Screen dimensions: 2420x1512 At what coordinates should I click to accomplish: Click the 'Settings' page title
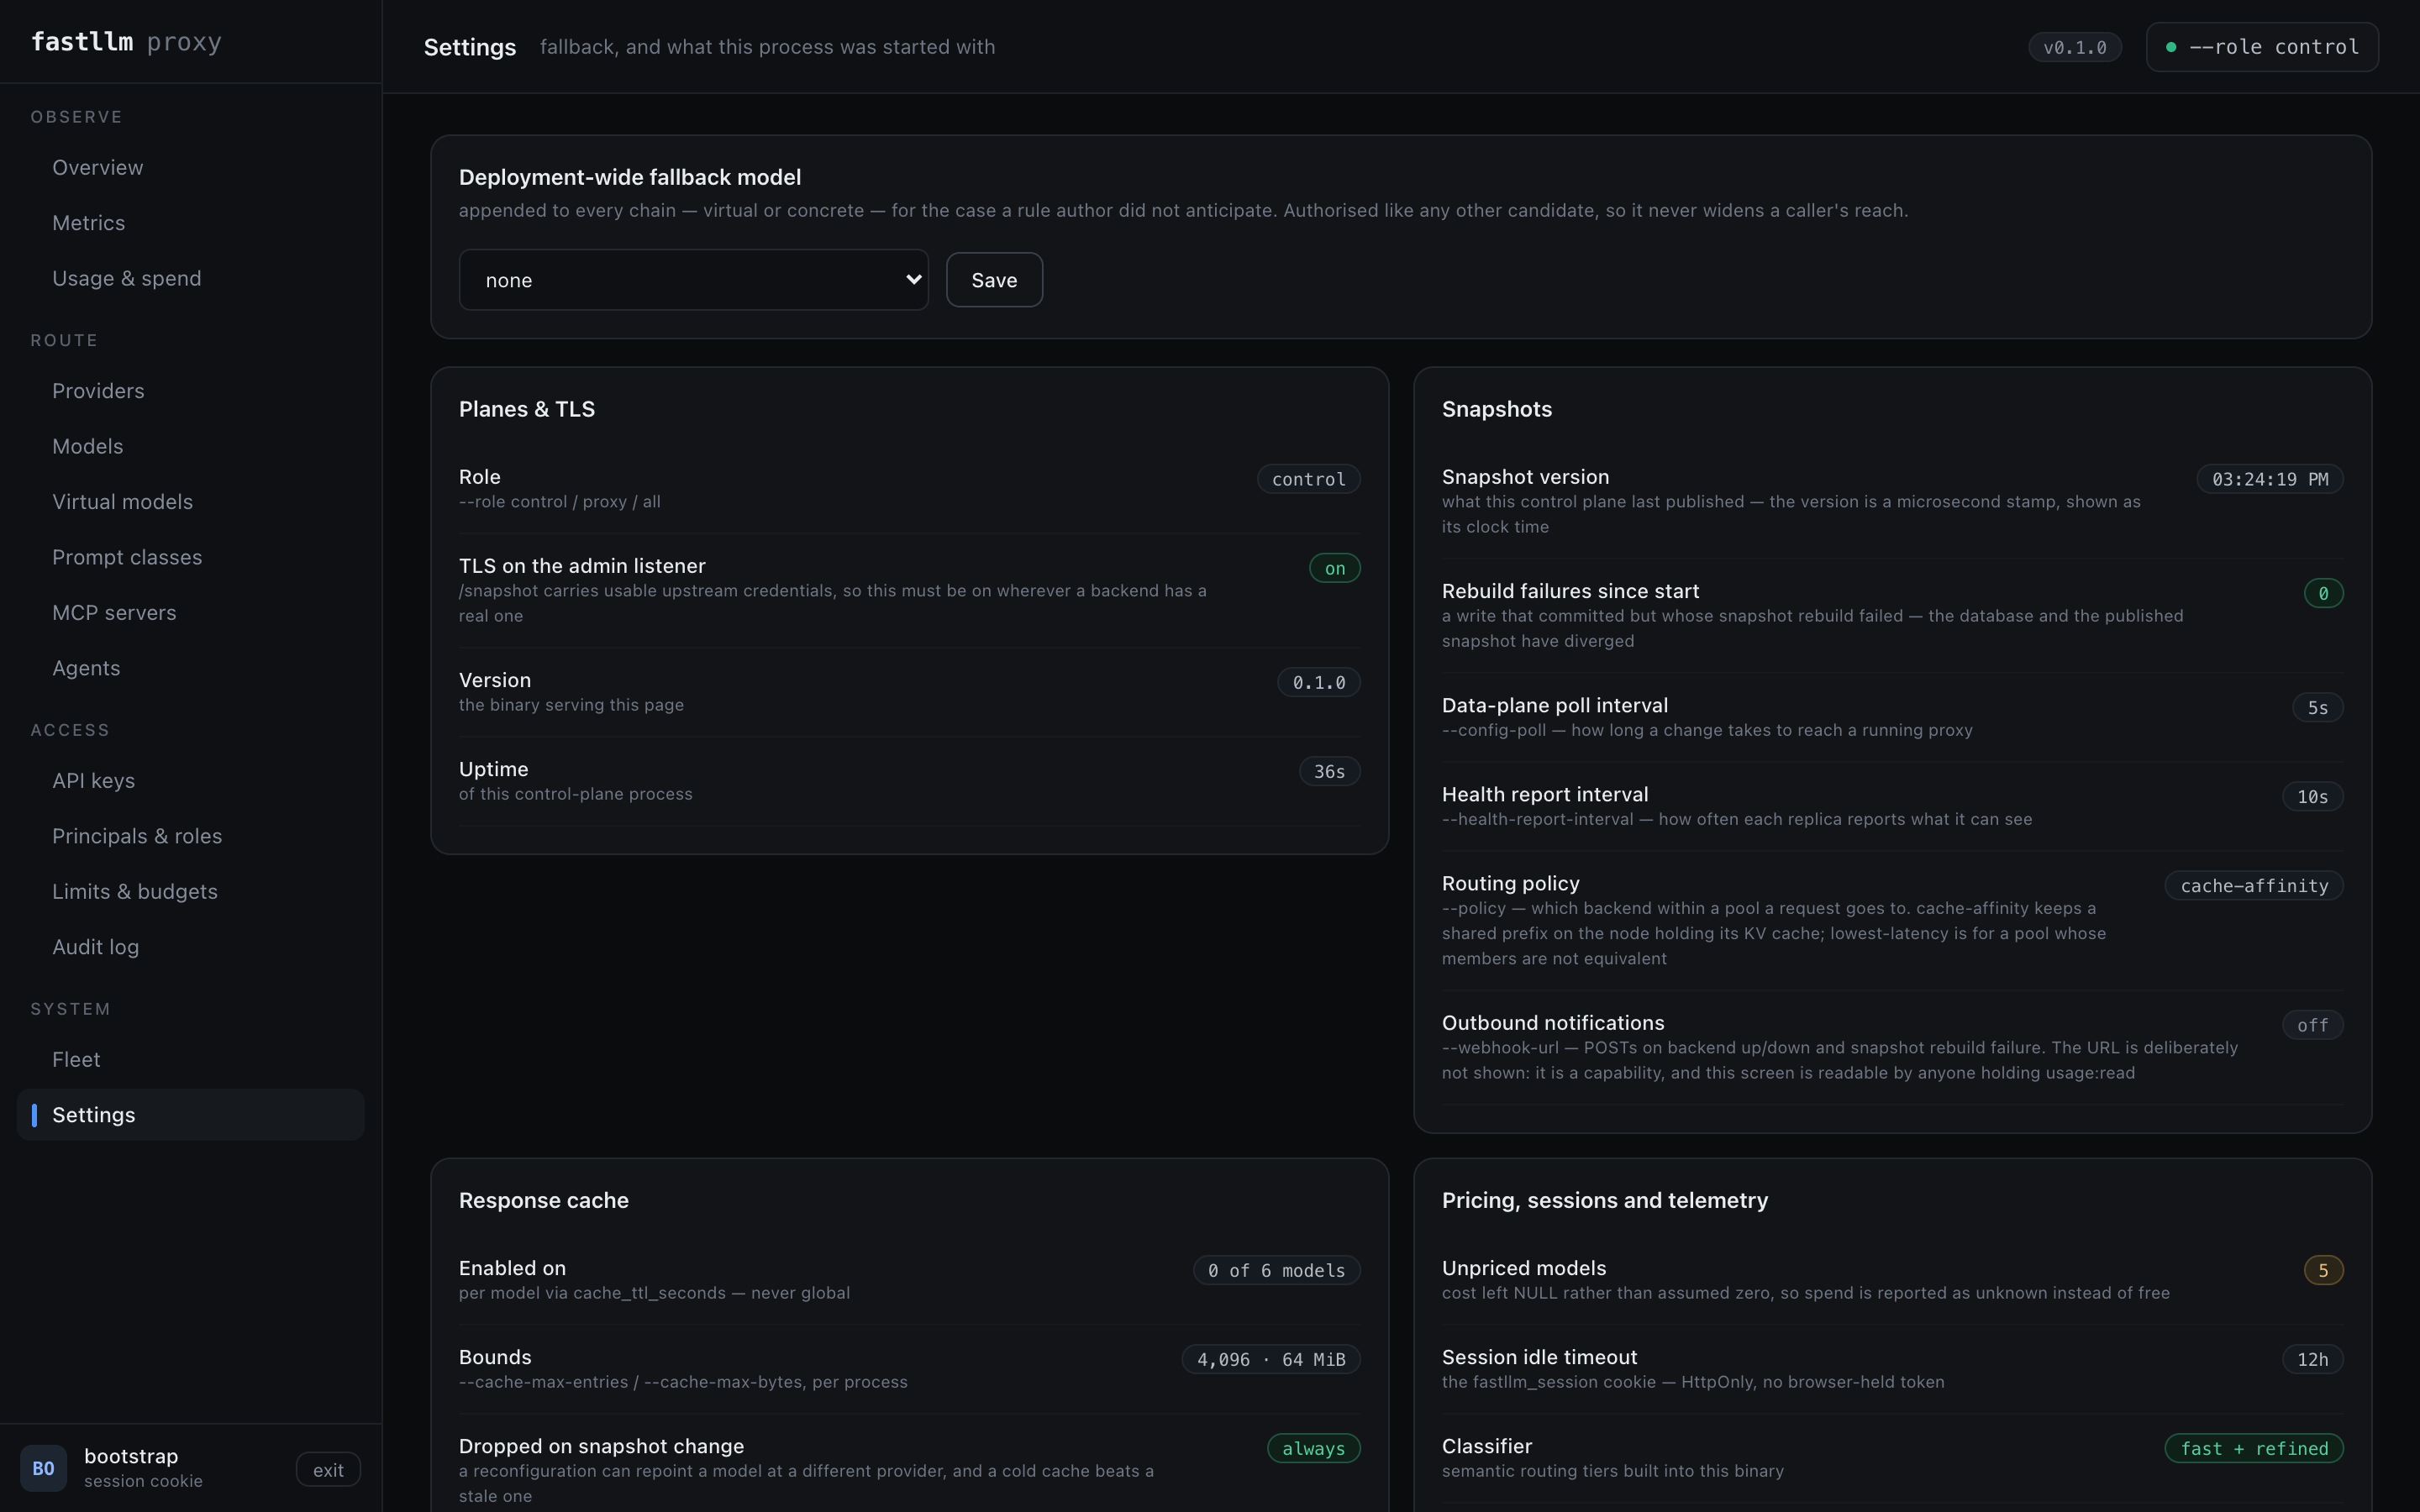(x=470, y=47)
